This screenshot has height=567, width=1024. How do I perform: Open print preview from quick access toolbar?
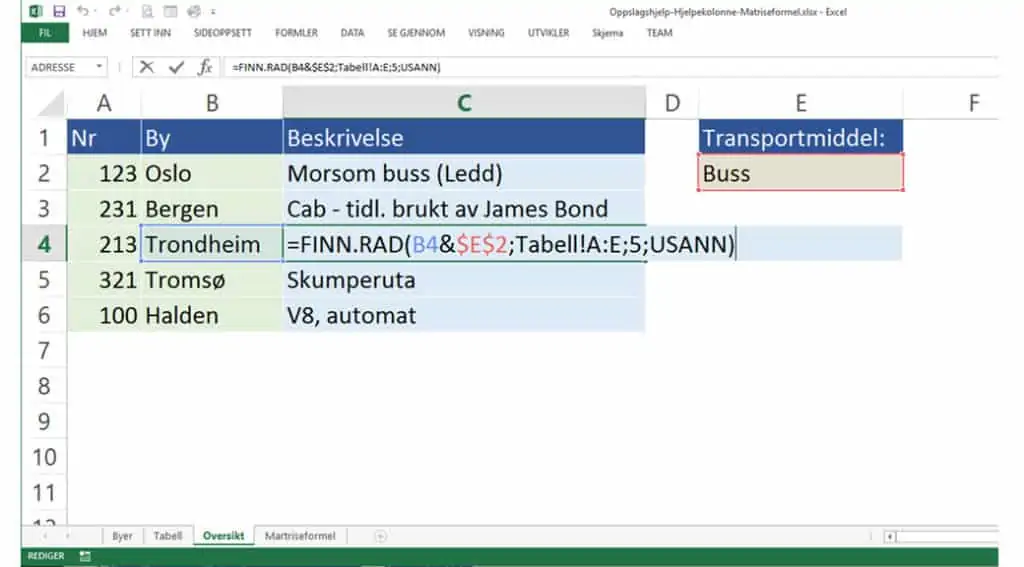[148, 11]
